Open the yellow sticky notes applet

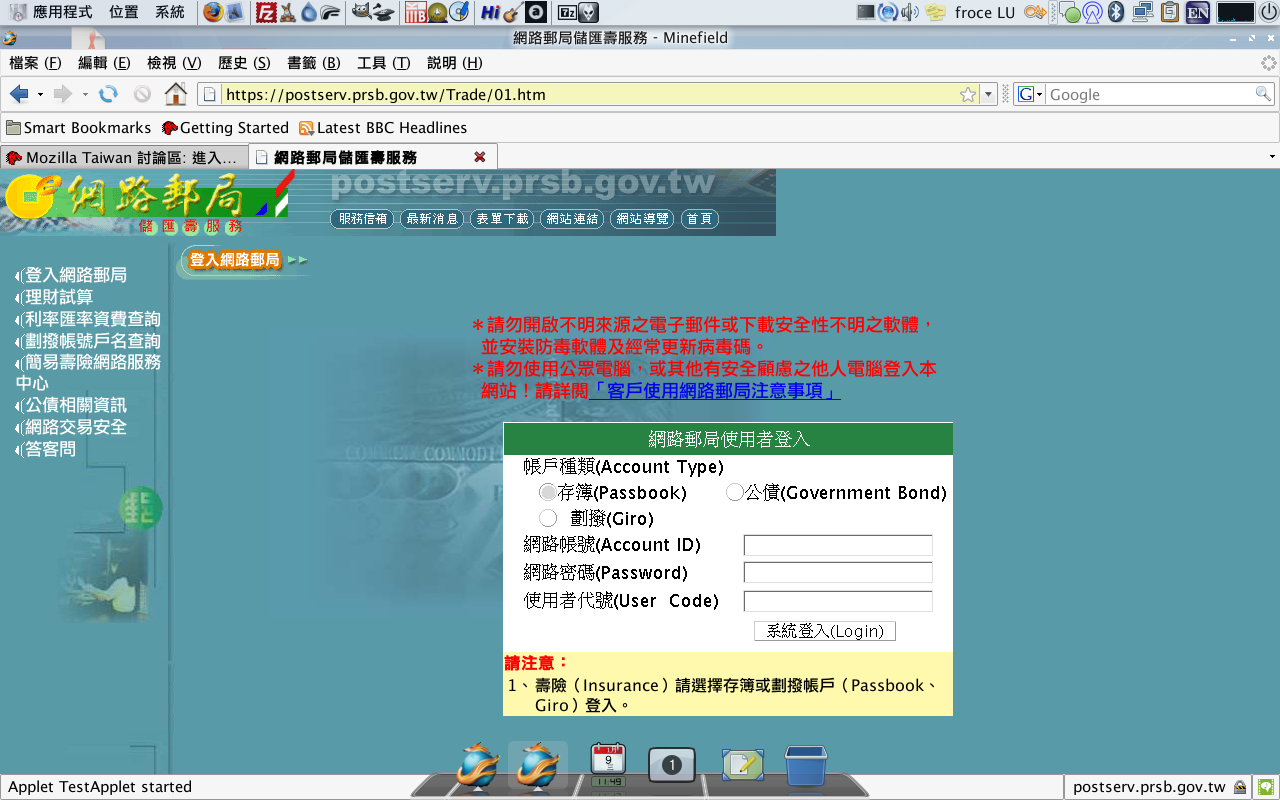936,12
